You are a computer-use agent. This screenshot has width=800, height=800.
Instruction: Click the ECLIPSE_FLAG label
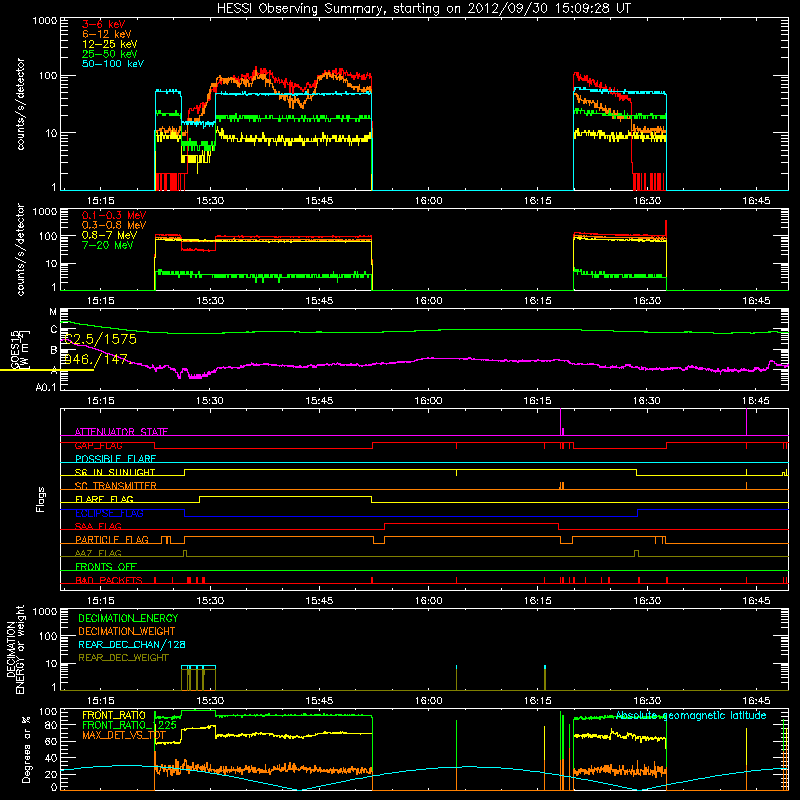pyautogui.click(x=109, y=513)
